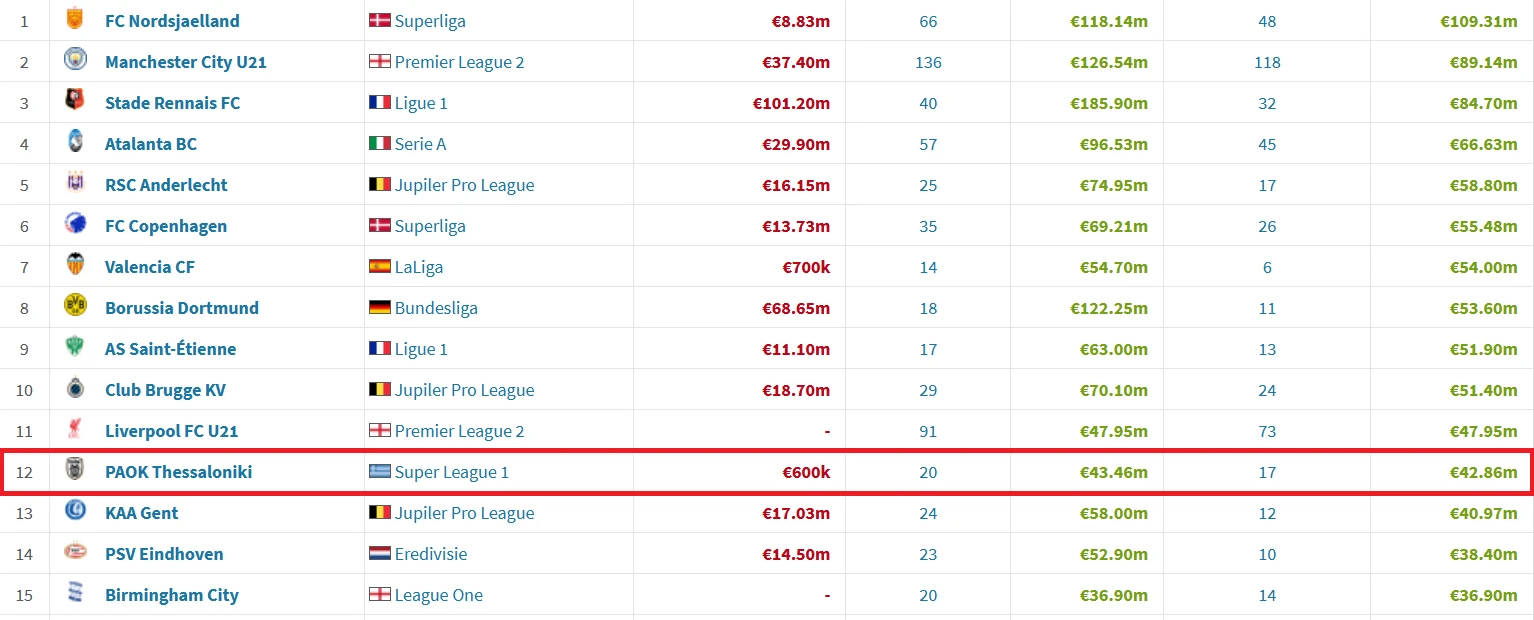Open the Eredivisie league link
The image size is (1534, 620).
pyautogui.click(x=431, y=554)
